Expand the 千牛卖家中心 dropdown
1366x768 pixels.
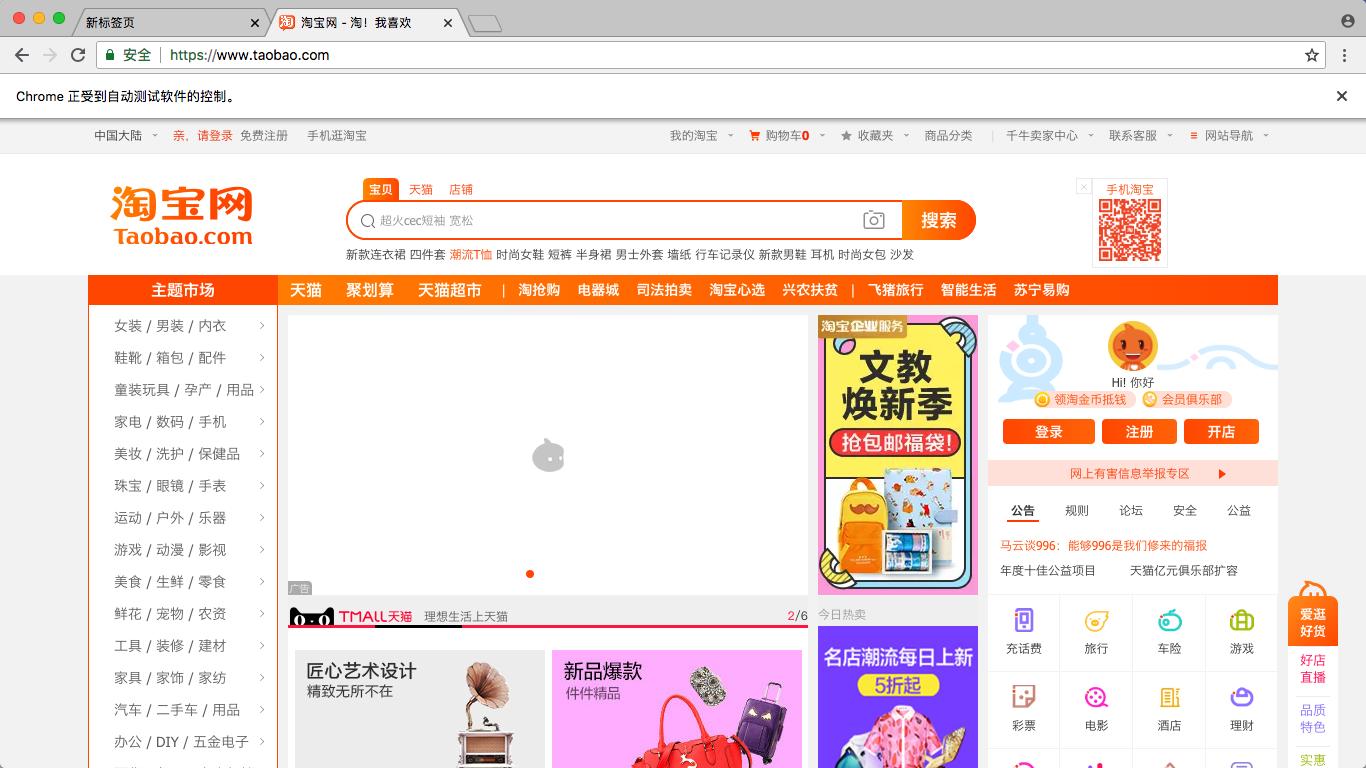1049,136
